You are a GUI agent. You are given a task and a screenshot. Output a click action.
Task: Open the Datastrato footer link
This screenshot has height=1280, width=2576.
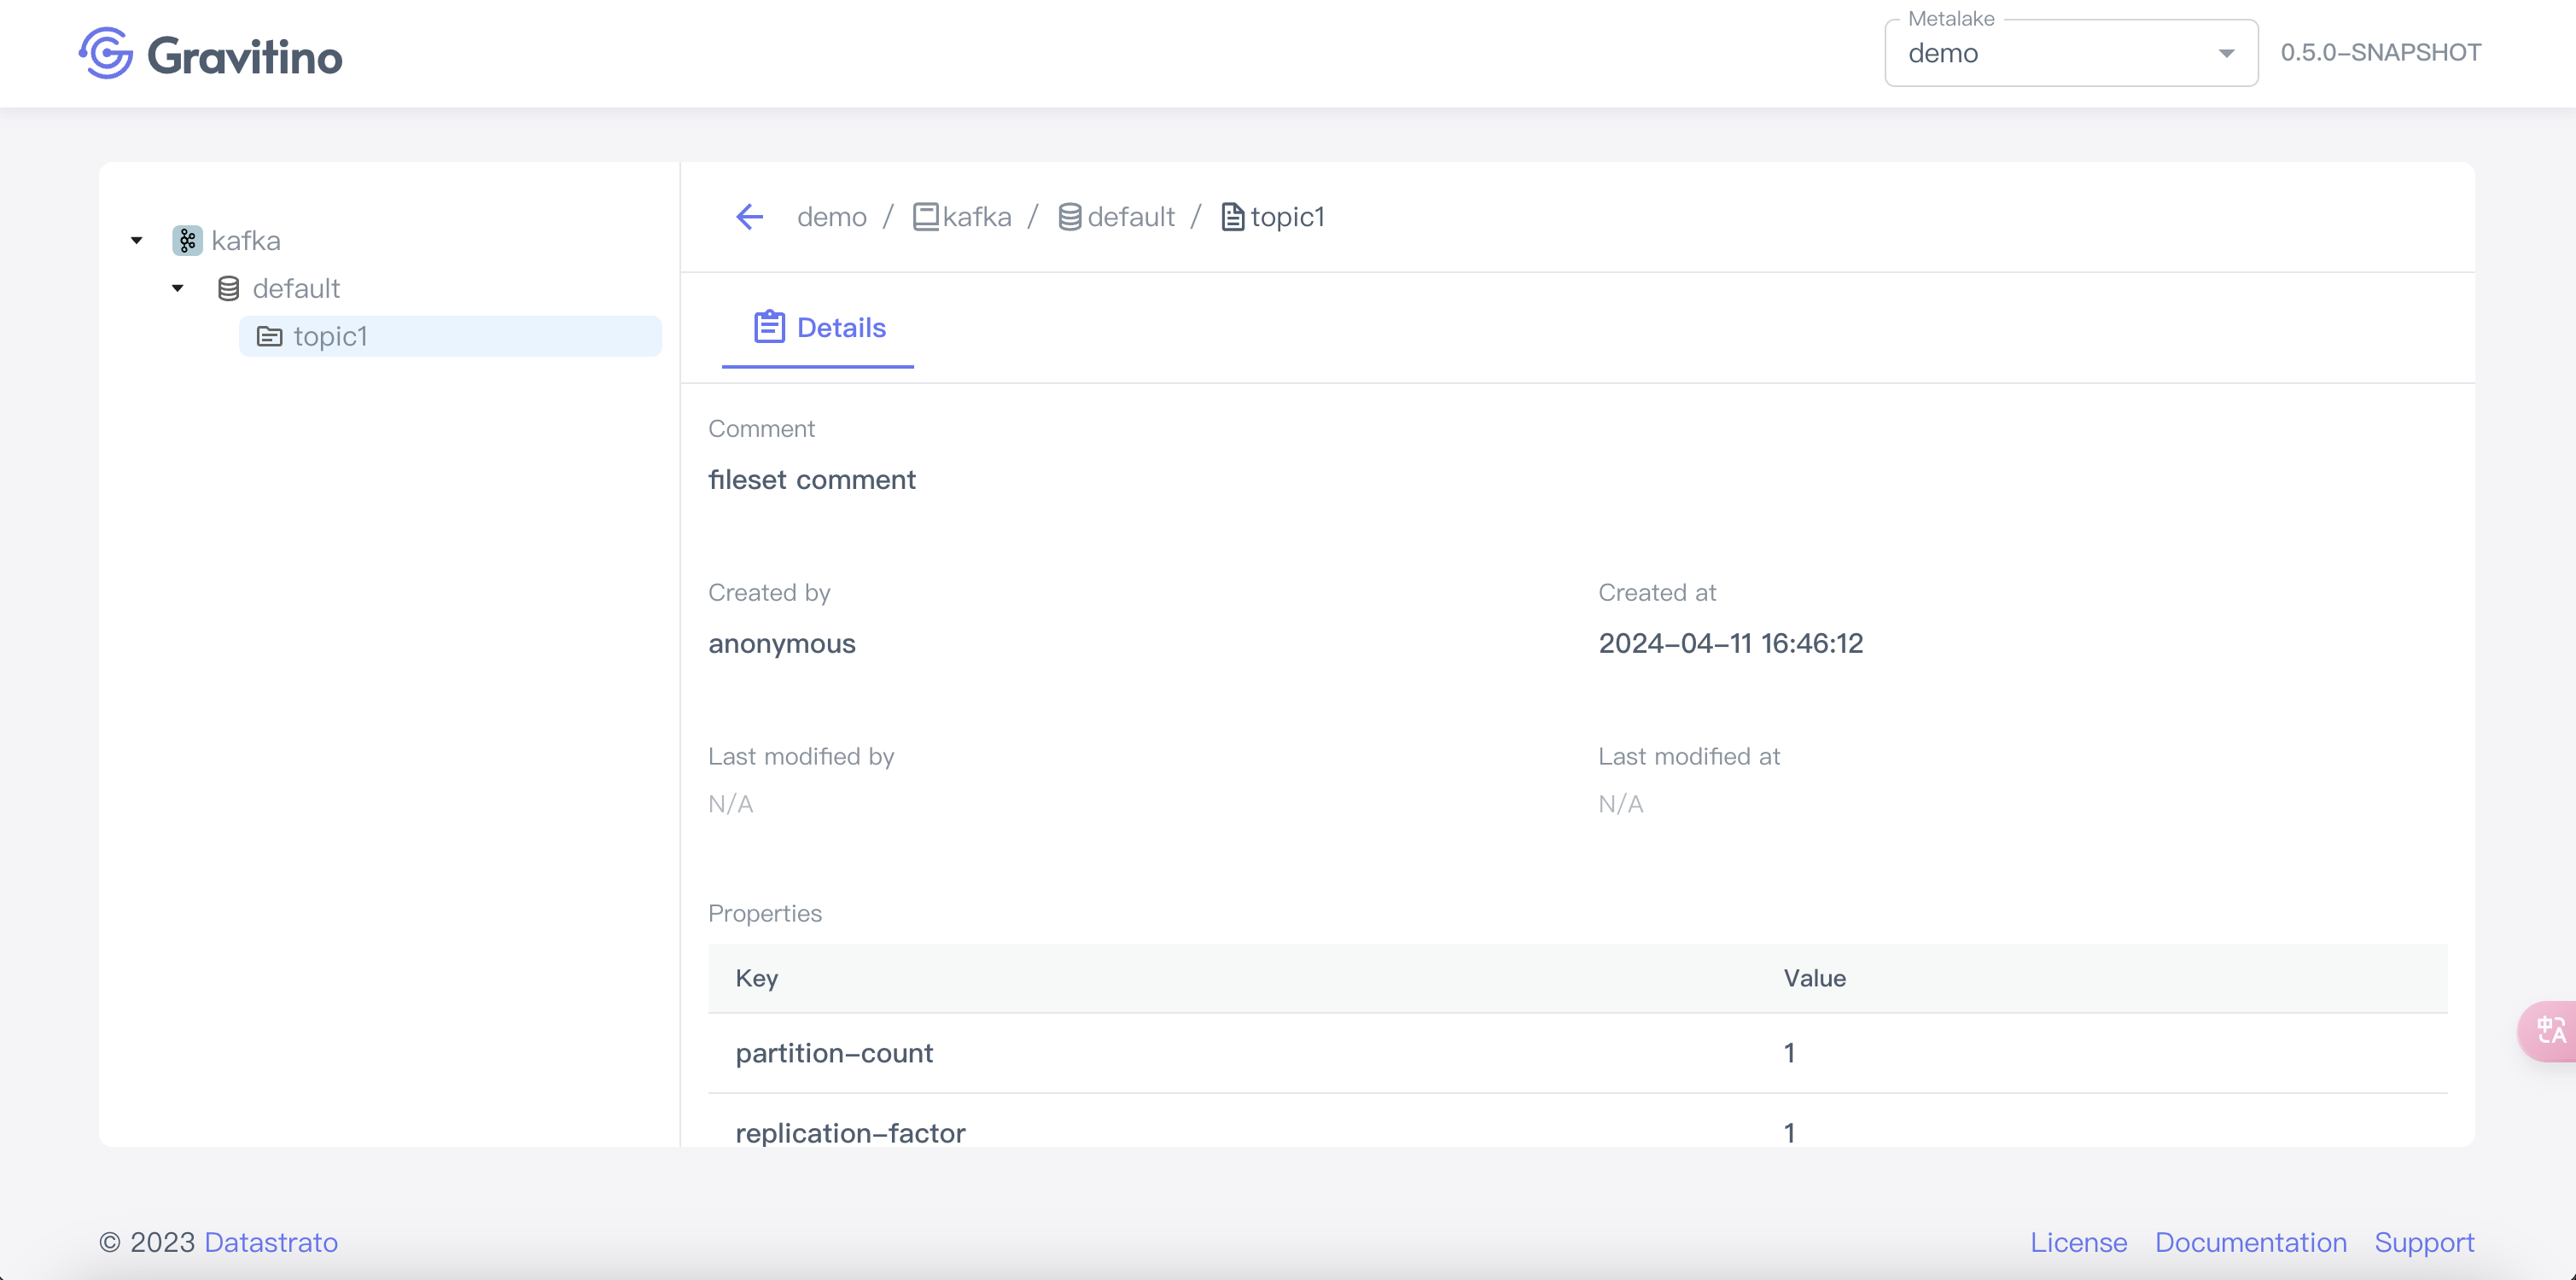click(271, 1242)
